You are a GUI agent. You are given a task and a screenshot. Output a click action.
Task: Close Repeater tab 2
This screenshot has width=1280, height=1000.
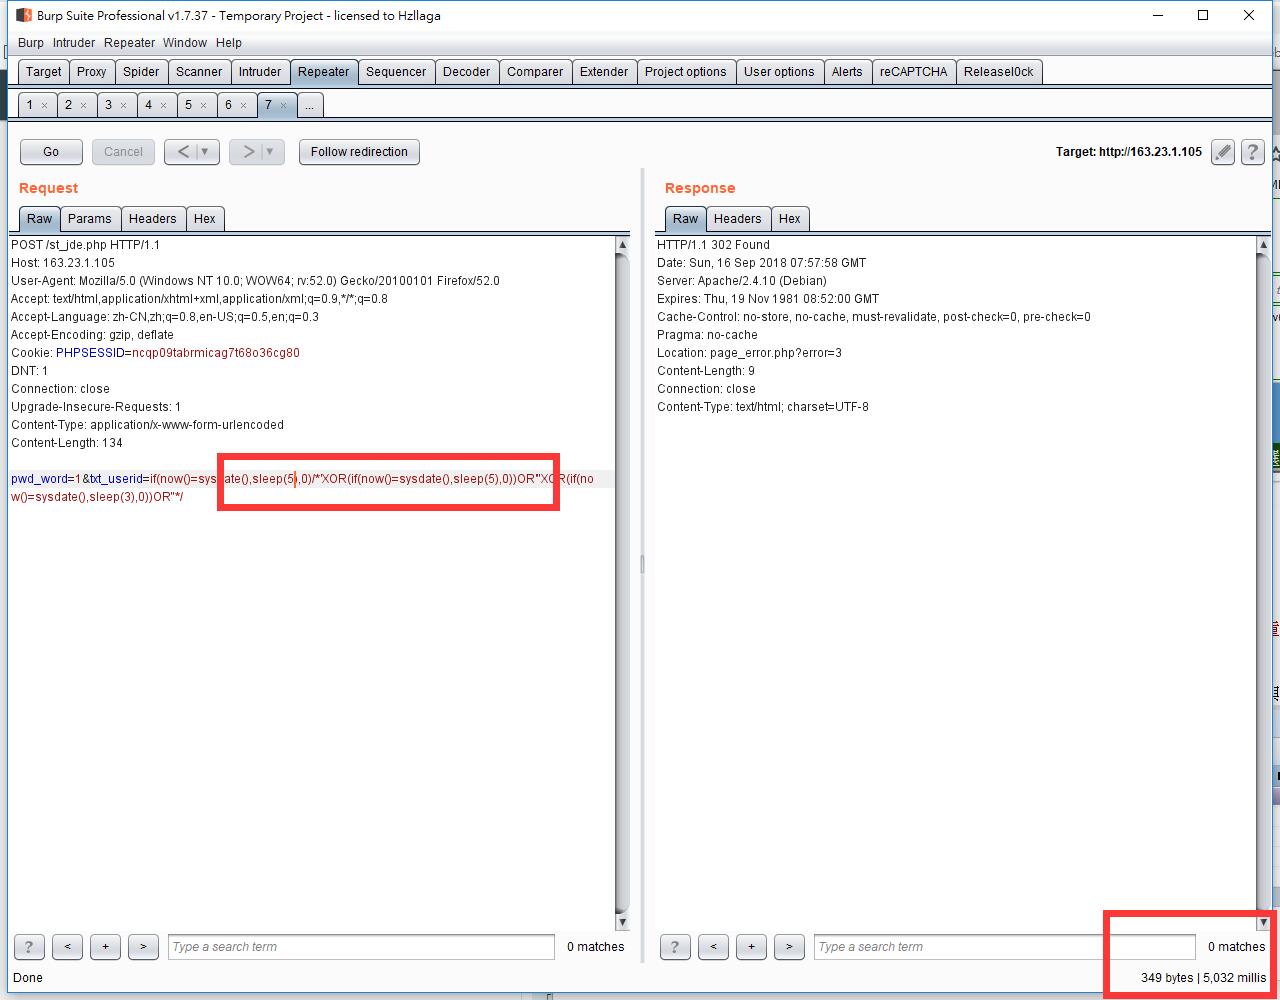tap(83, 105)
